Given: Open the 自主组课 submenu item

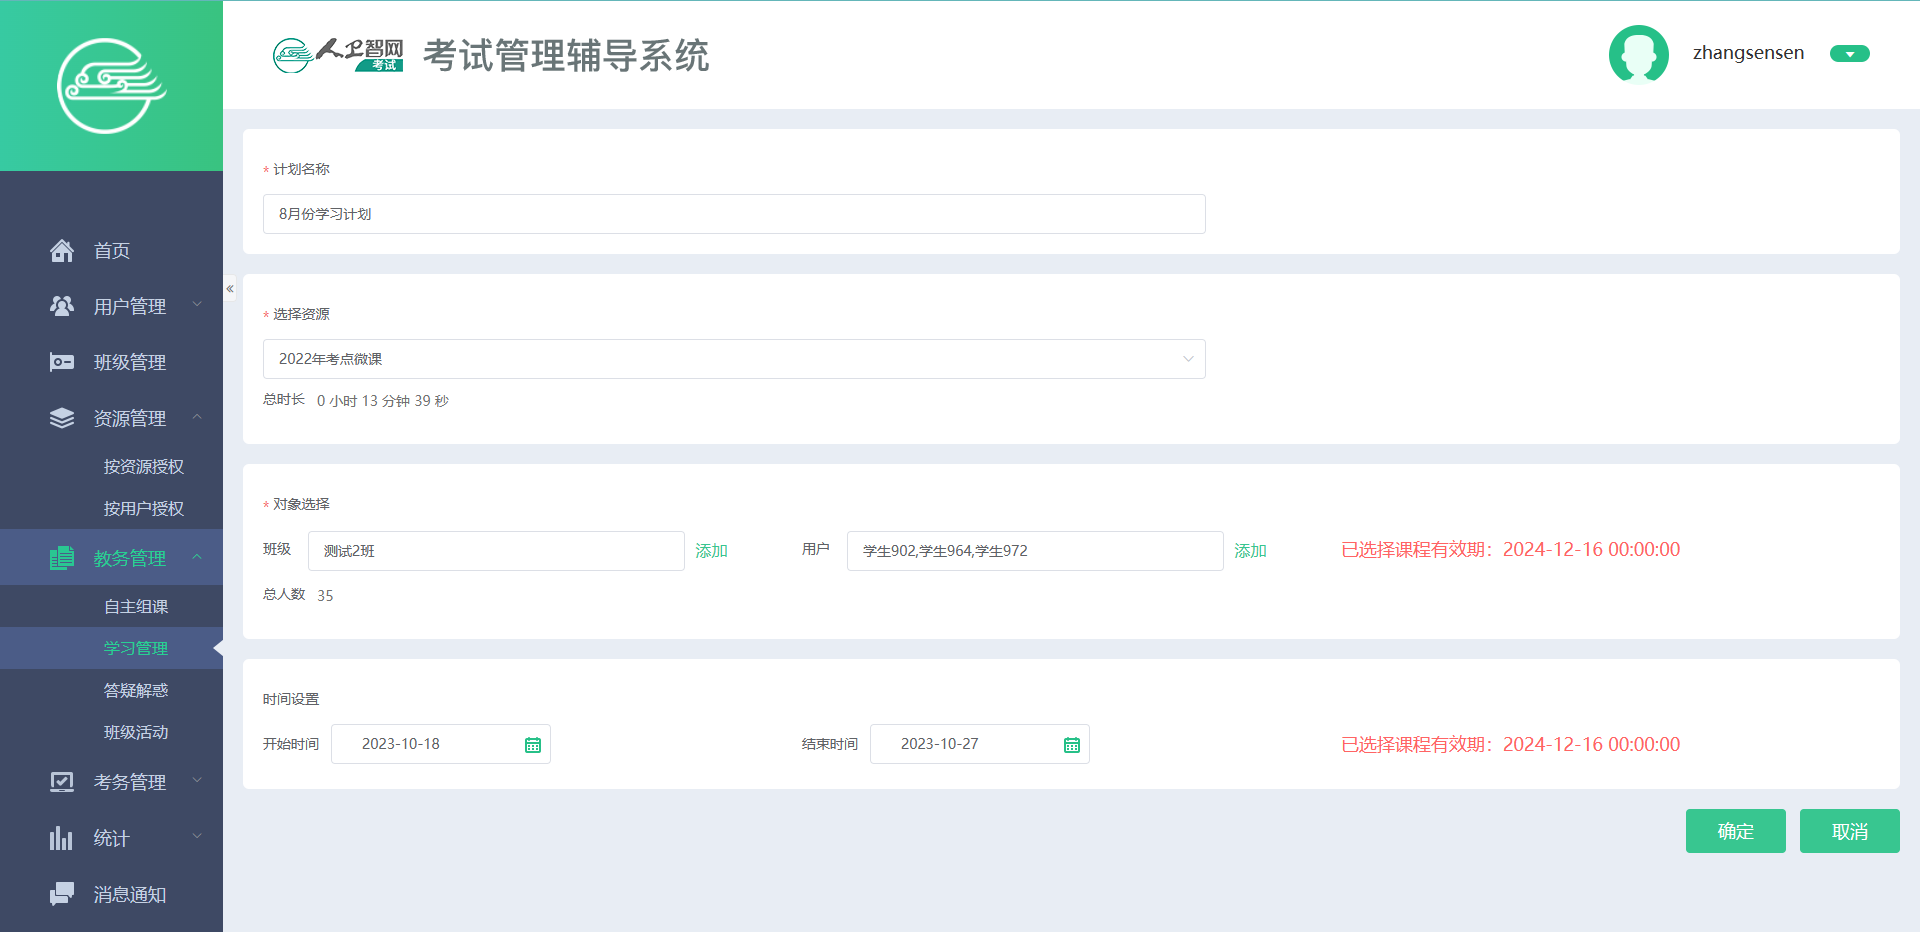Looking at the screenshot, I should [136, 607].
